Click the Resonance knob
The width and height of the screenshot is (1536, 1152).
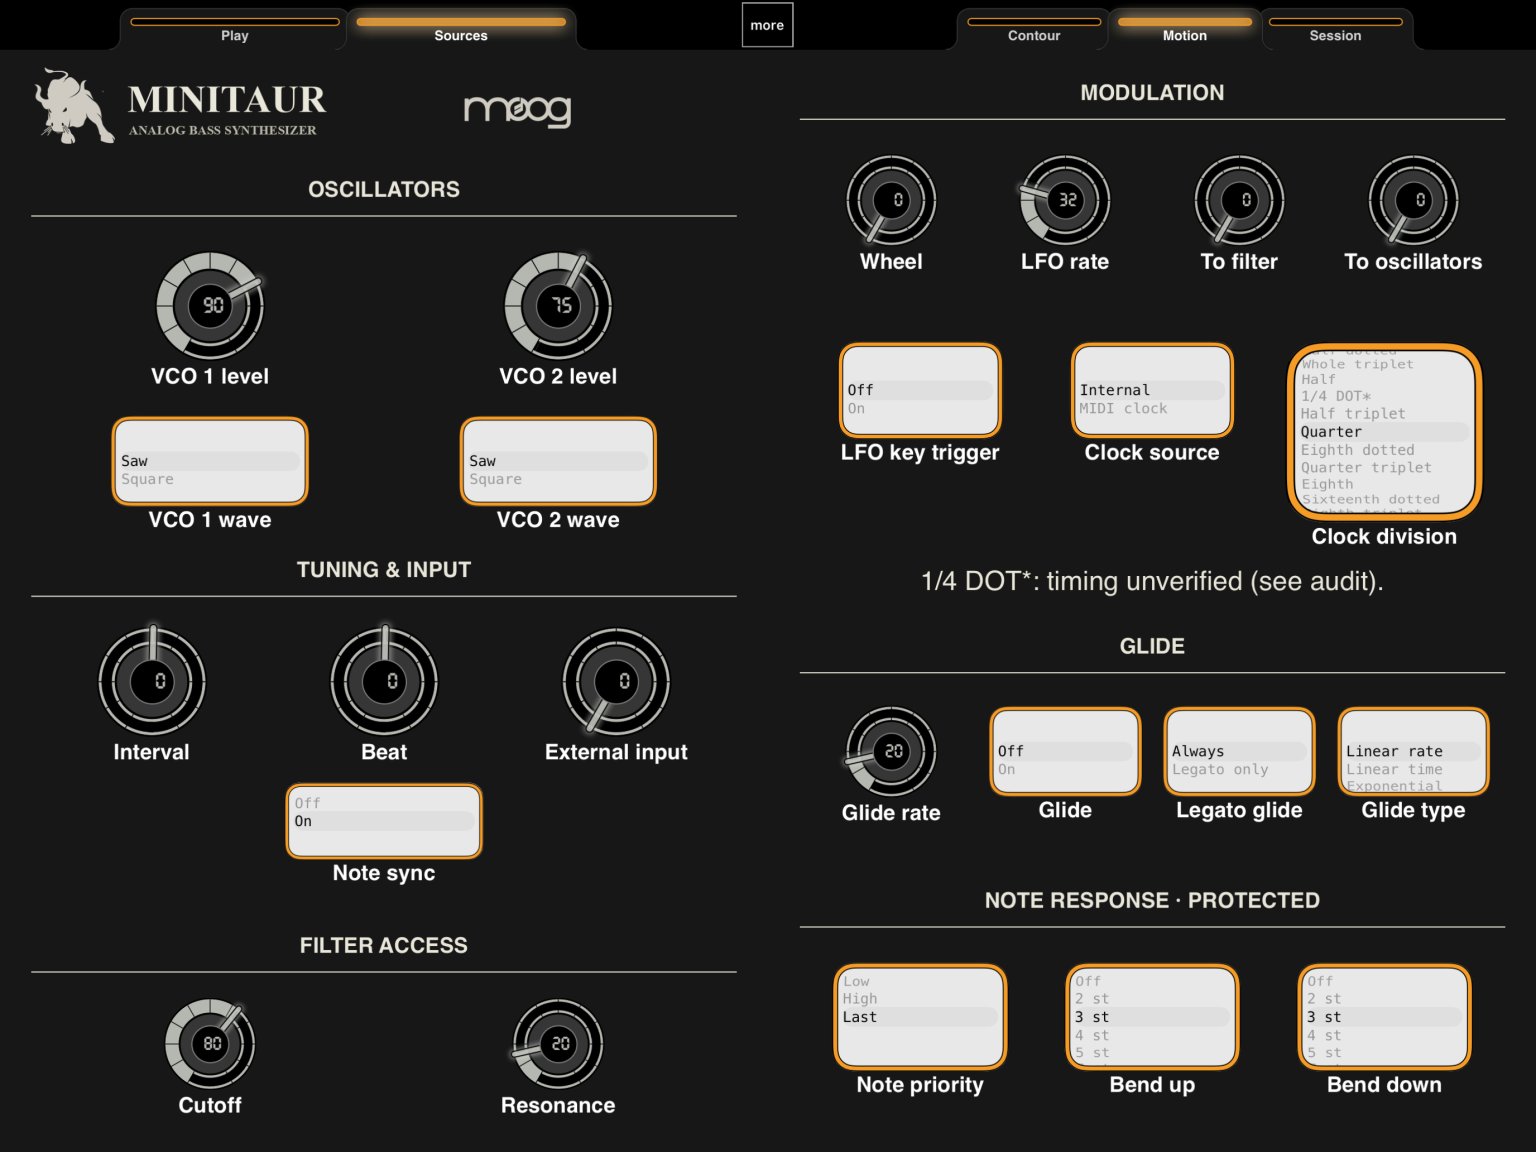tap(558, 1043)
